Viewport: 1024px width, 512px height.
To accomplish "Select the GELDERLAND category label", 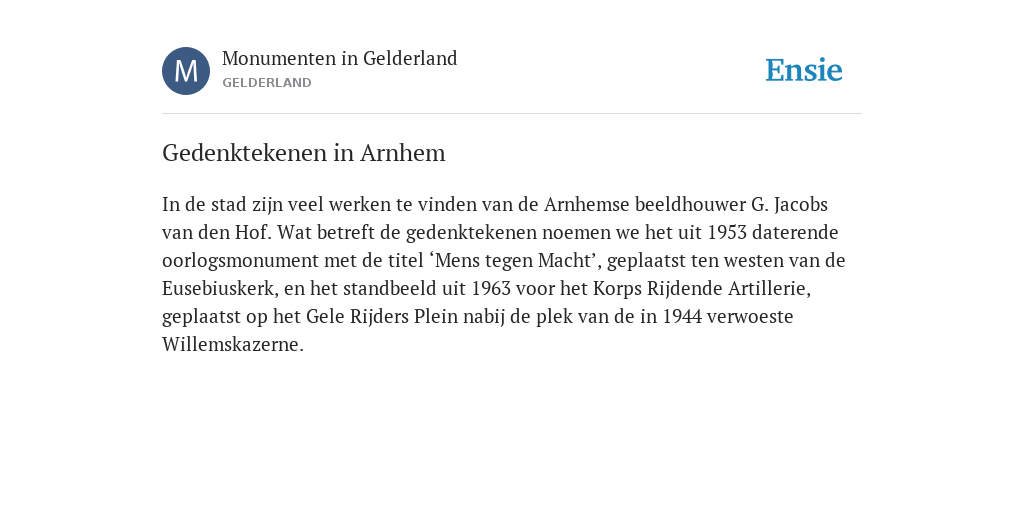I will (266, 83).
